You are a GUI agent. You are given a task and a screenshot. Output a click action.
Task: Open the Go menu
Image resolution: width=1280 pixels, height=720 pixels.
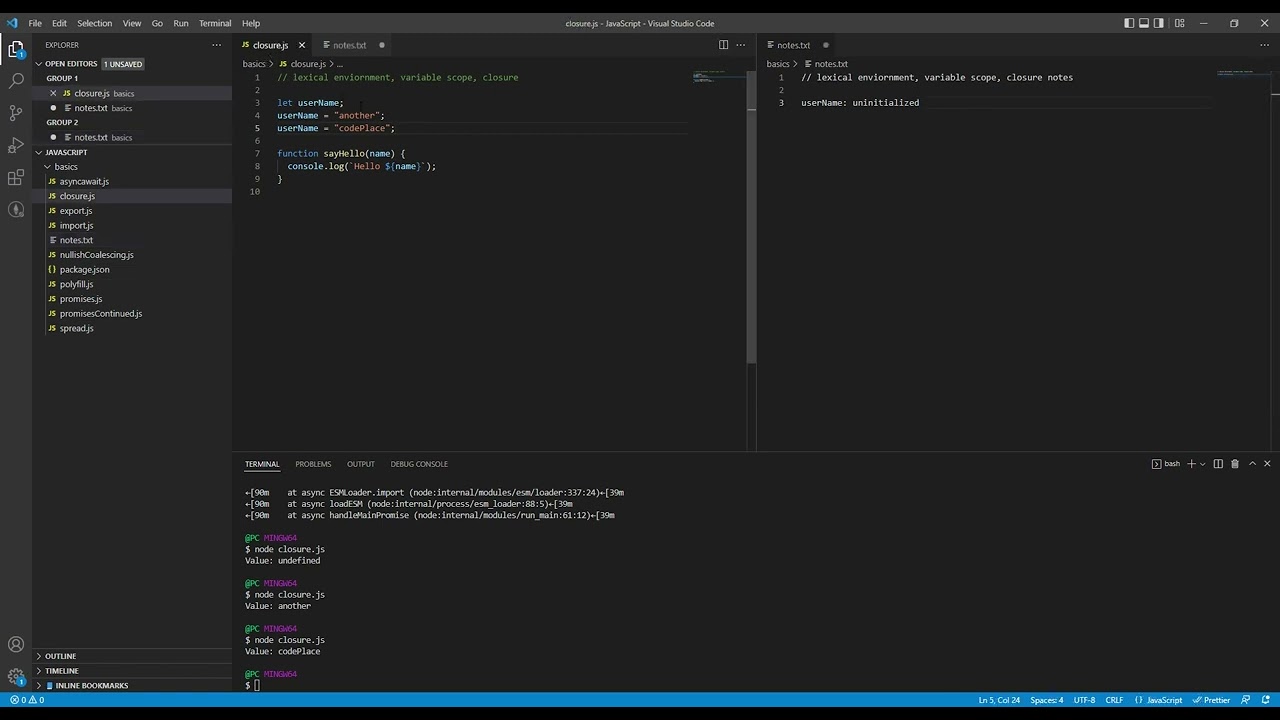(x=157, y=23)
